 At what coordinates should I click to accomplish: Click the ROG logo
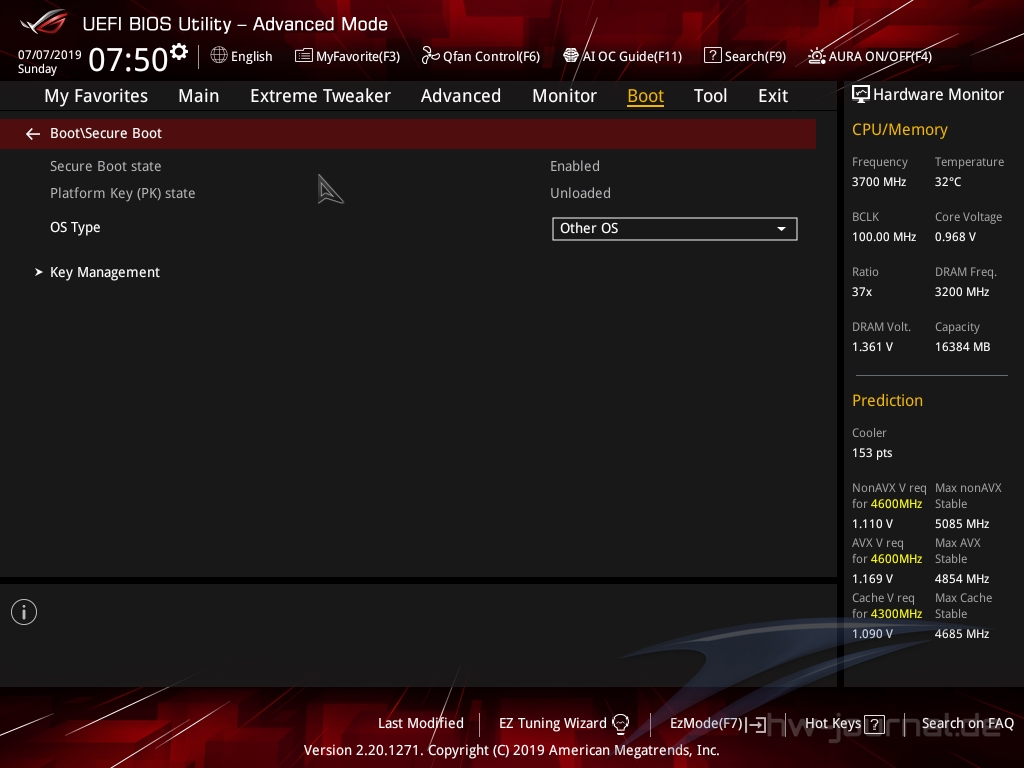[x=43, y=22]
